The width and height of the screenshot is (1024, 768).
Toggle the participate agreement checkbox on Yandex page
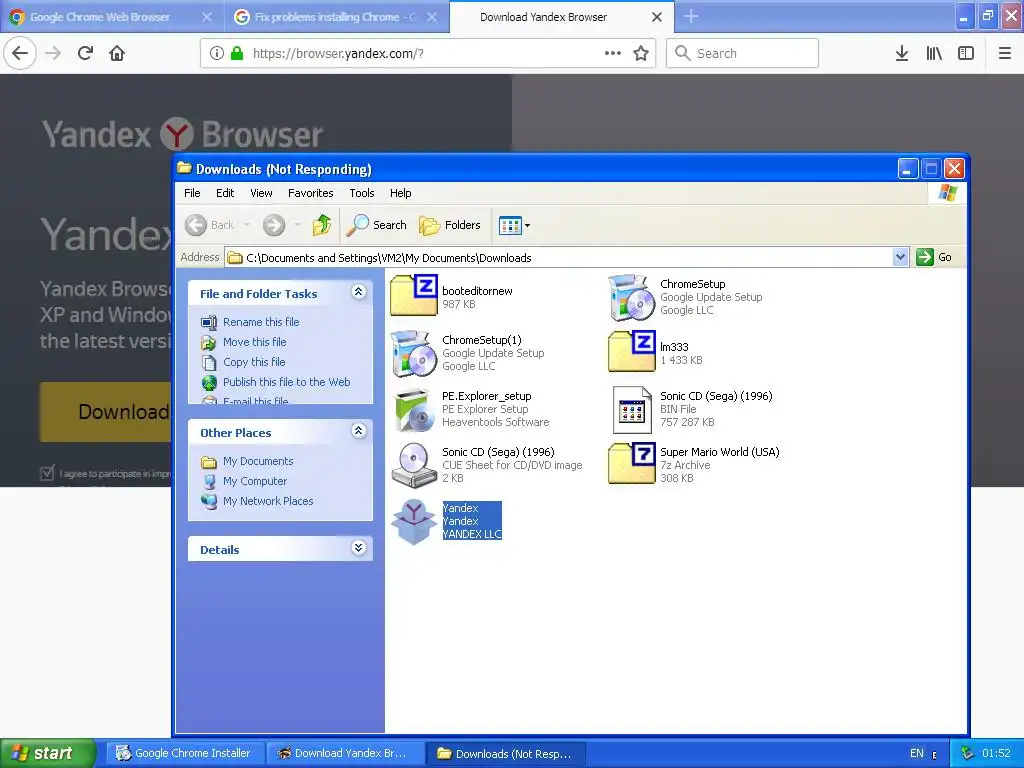point(47,473)
